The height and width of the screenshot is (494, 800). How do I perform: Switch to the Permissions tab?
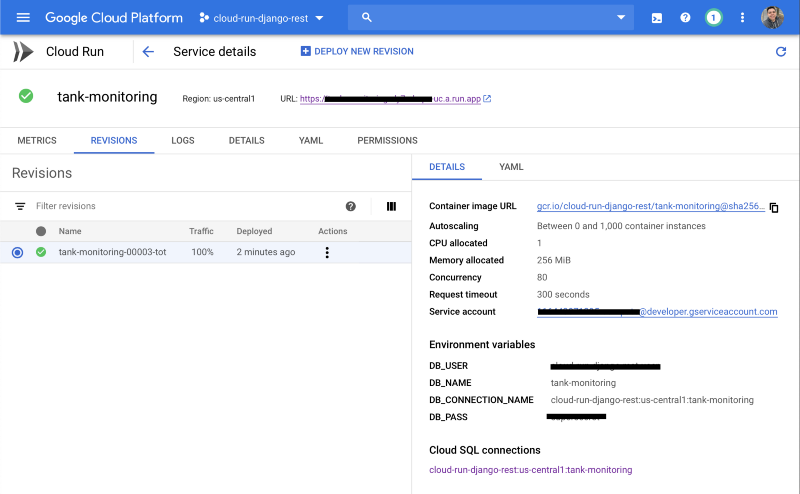point(387,140)
